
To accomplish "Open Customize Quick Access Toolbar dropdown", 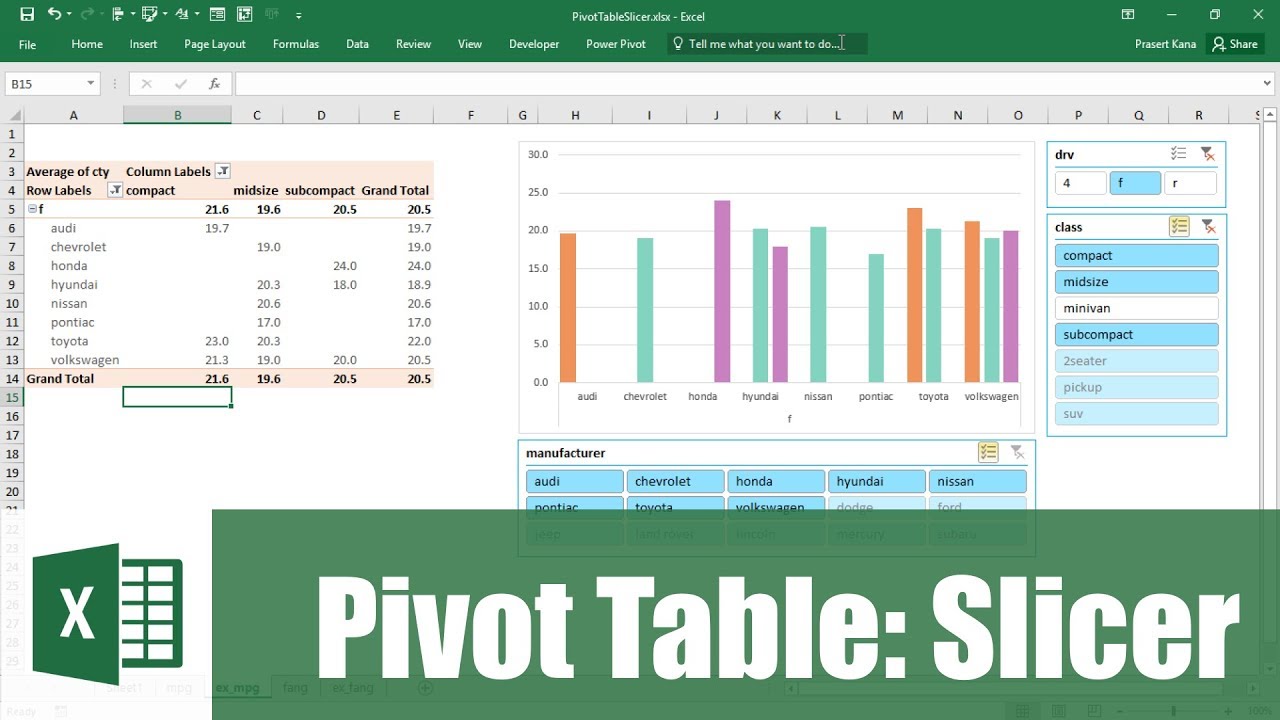I will (299, 15).
